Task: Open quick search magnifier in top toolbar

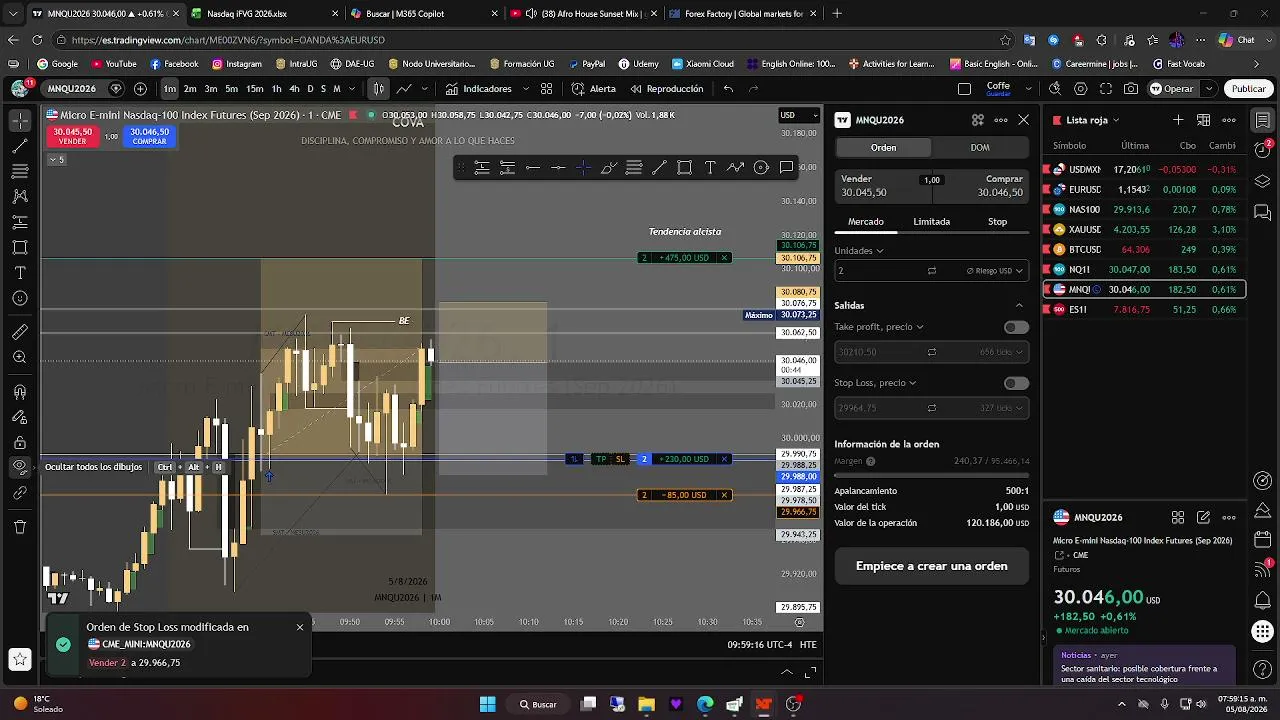Action: [1054, 89]
